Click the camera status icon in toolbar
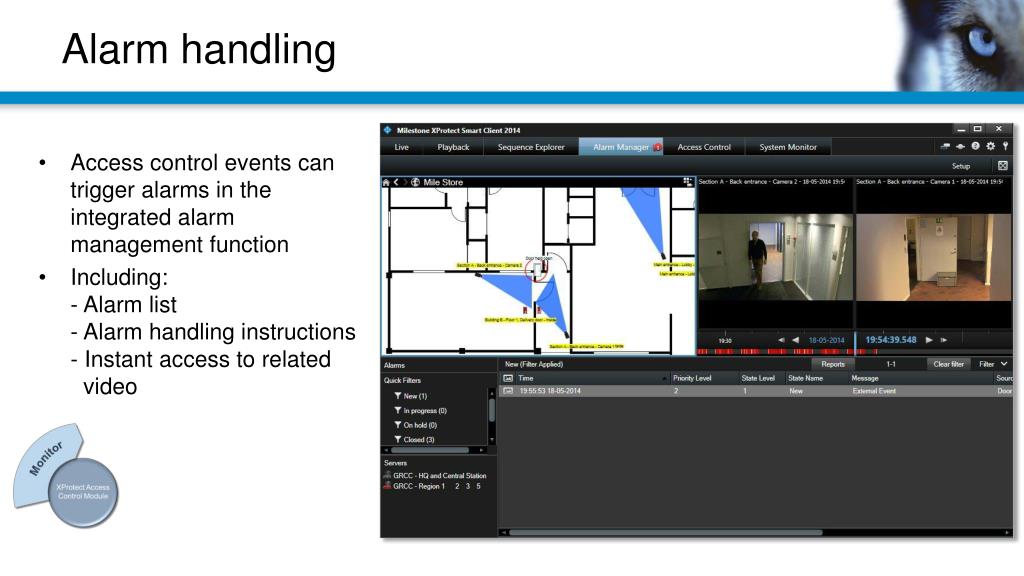The height and width of the screenshot is (576, 1024). coord(945,146)
